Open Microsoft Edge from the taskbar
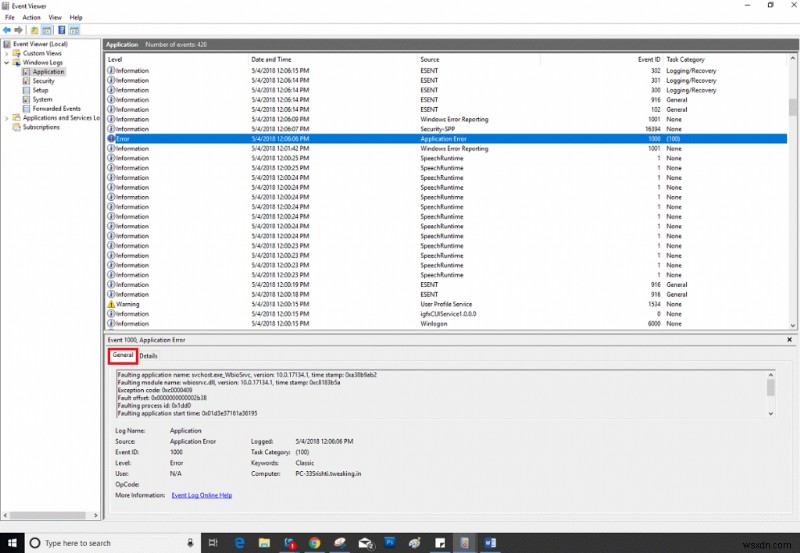 tap(240, 543)
